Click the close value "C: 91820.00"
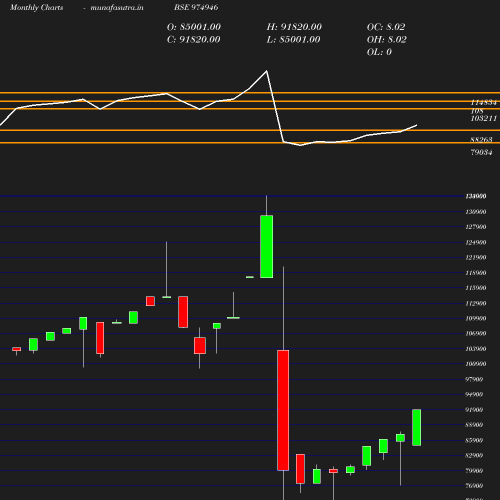This screenshot has height=500, width=500. (194, 39)
